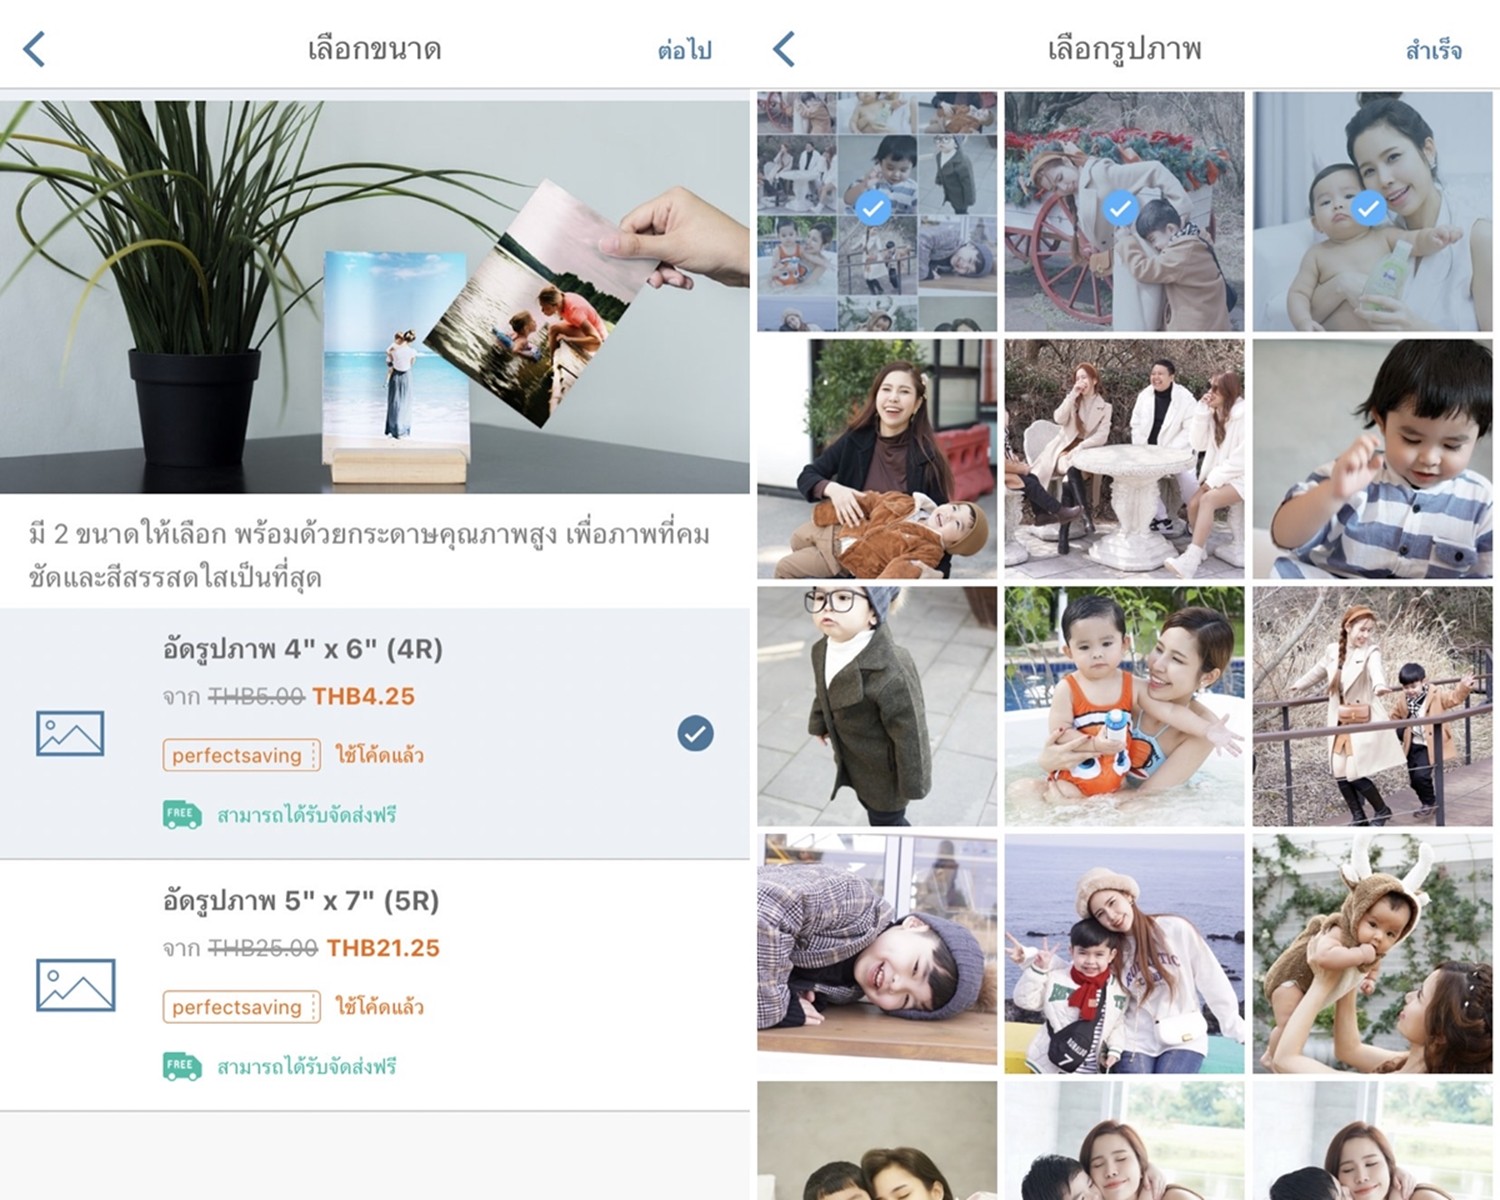Click the struck-through THB5.00 original price

[x=256, y=696]
